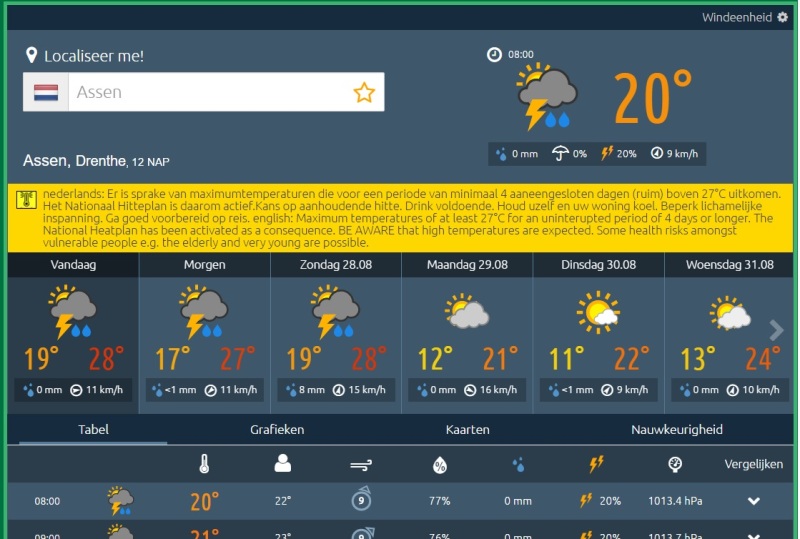This screenshot has width=800, height=539.
Task: Click the feels-like person column icon
Action: tap(283, 464)
